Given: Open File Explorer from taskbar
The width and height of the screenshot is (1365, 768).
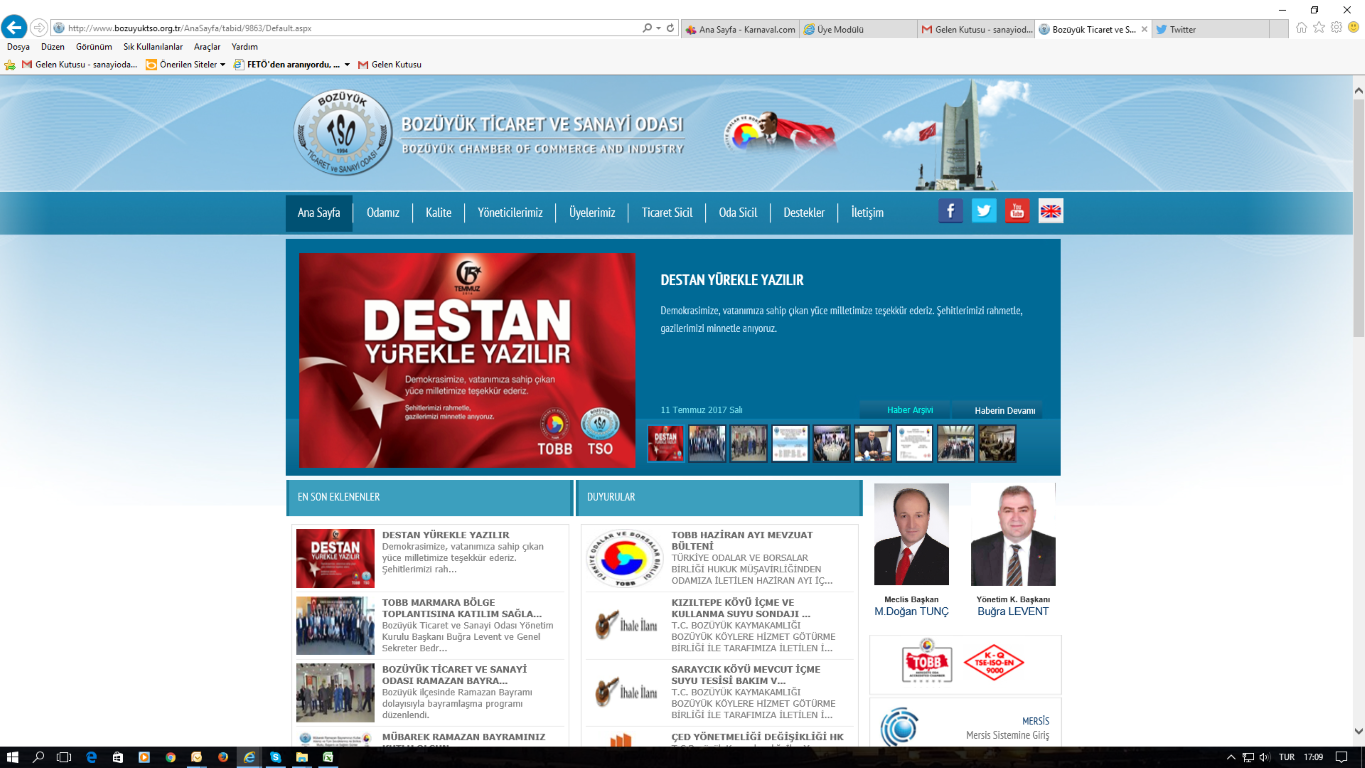Looking at the screenshot, I should tap(301, 757).
